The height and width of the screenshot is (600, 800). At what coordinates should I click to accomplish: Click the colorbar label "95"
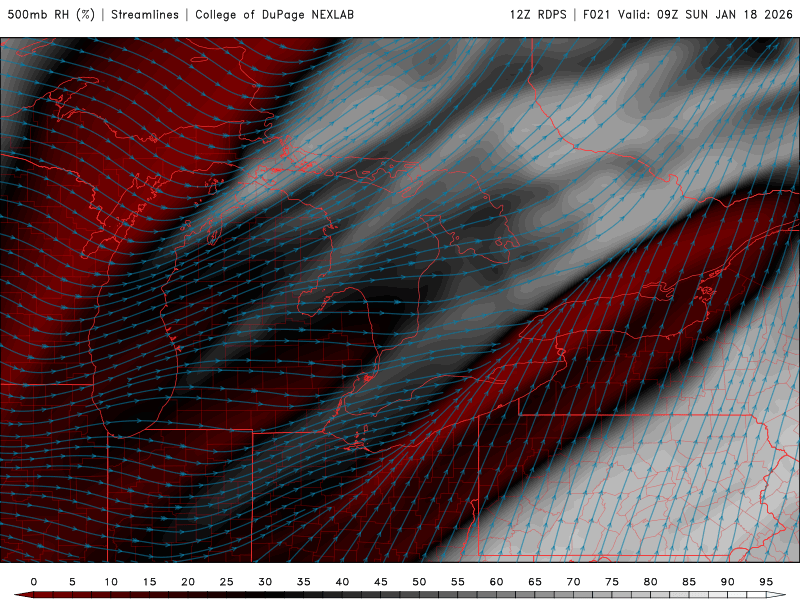coord(766,582)
